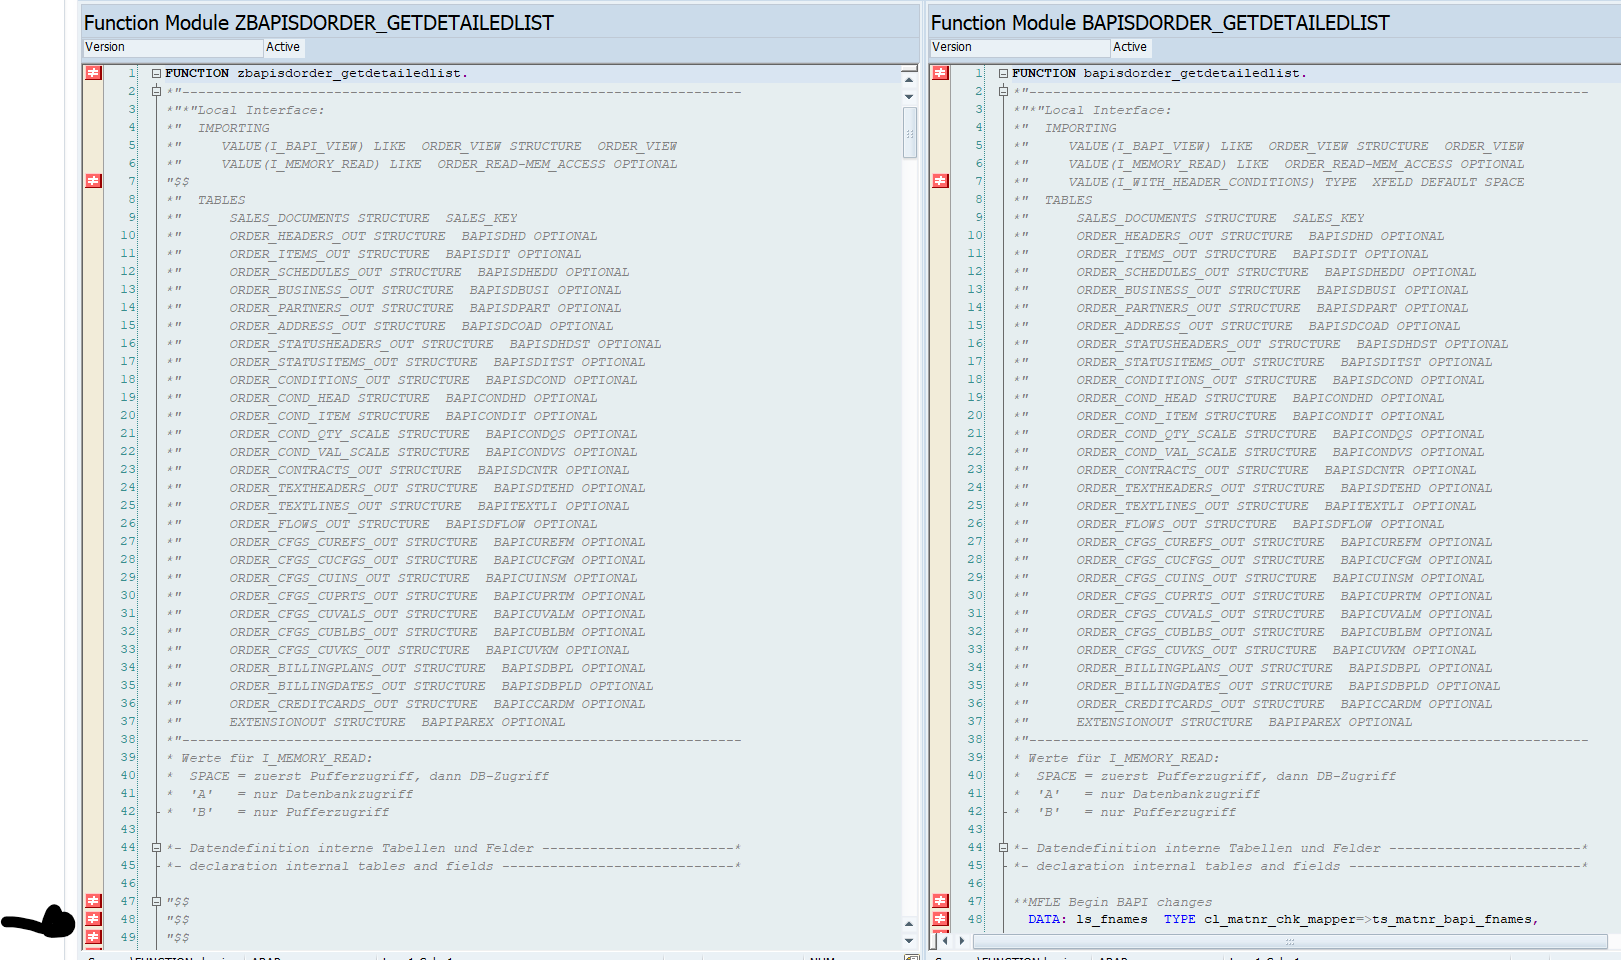Click the difference marker on right pane line 1
This screenshot has width=1621, height=960.
[x=940, y=73]
